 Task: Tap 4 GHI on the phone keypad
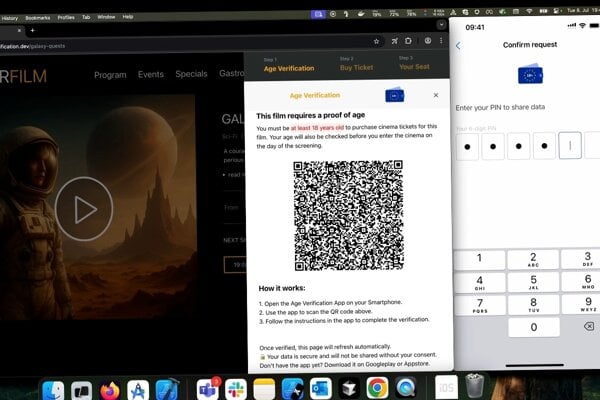[x=479, y=282]
